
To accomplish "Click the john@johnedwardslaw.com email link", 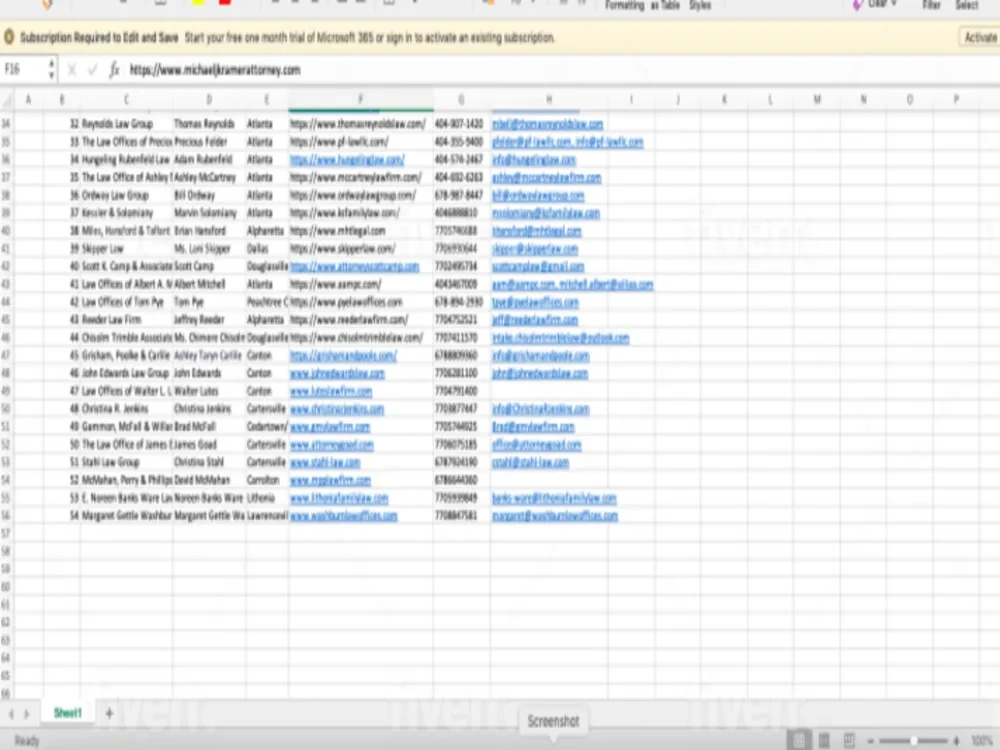I will (x=540, y=373).
